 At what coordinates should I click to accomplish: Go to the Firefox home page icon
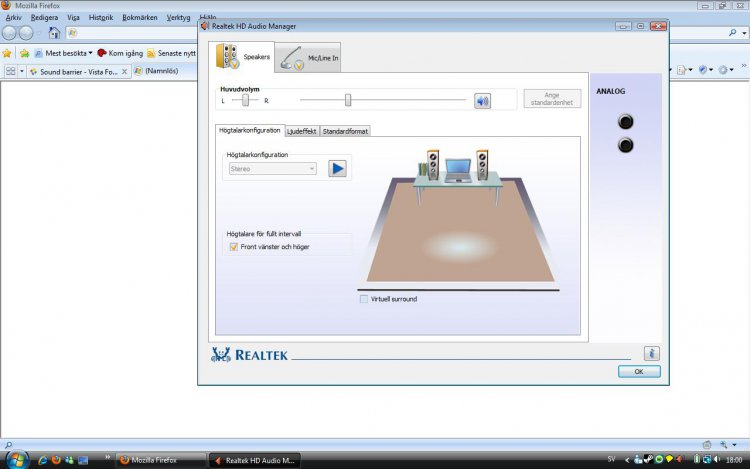(55, 33)
